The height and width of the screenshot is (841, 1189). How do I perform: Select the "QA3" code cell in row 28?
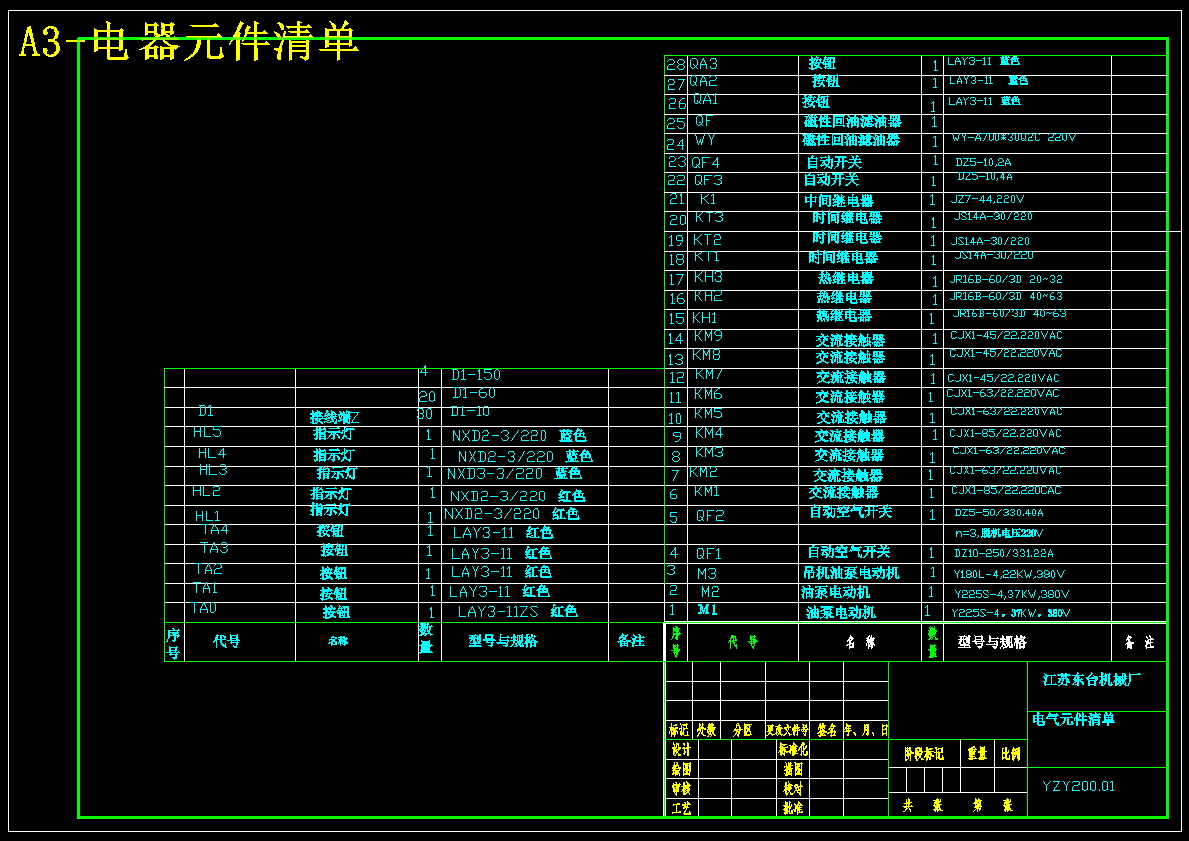703,64
